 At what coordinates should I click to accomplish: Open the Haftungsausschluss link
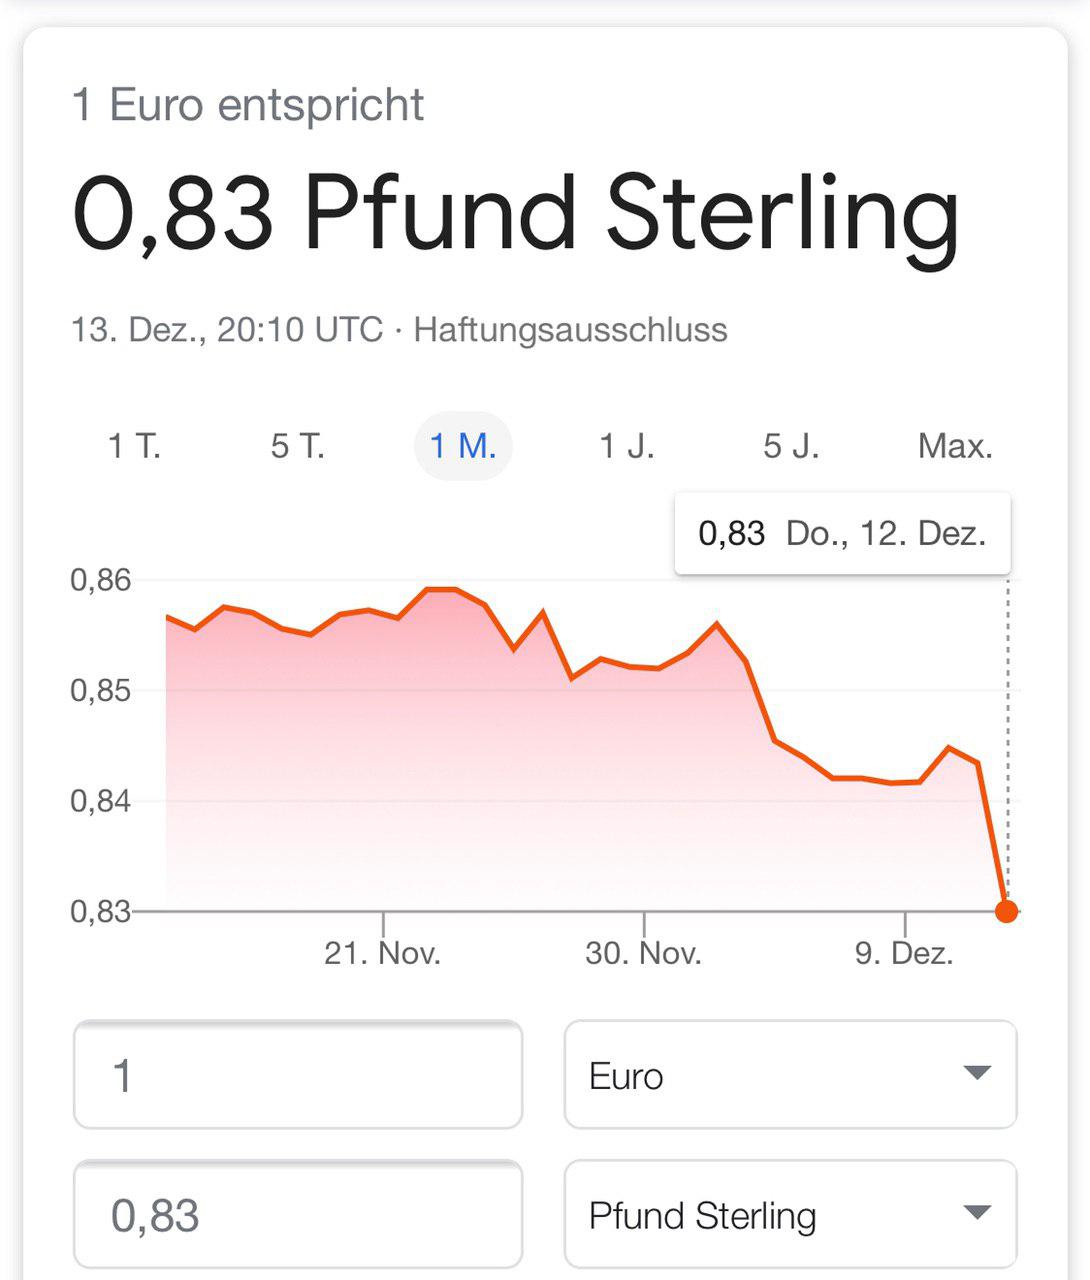pos(571,330)
